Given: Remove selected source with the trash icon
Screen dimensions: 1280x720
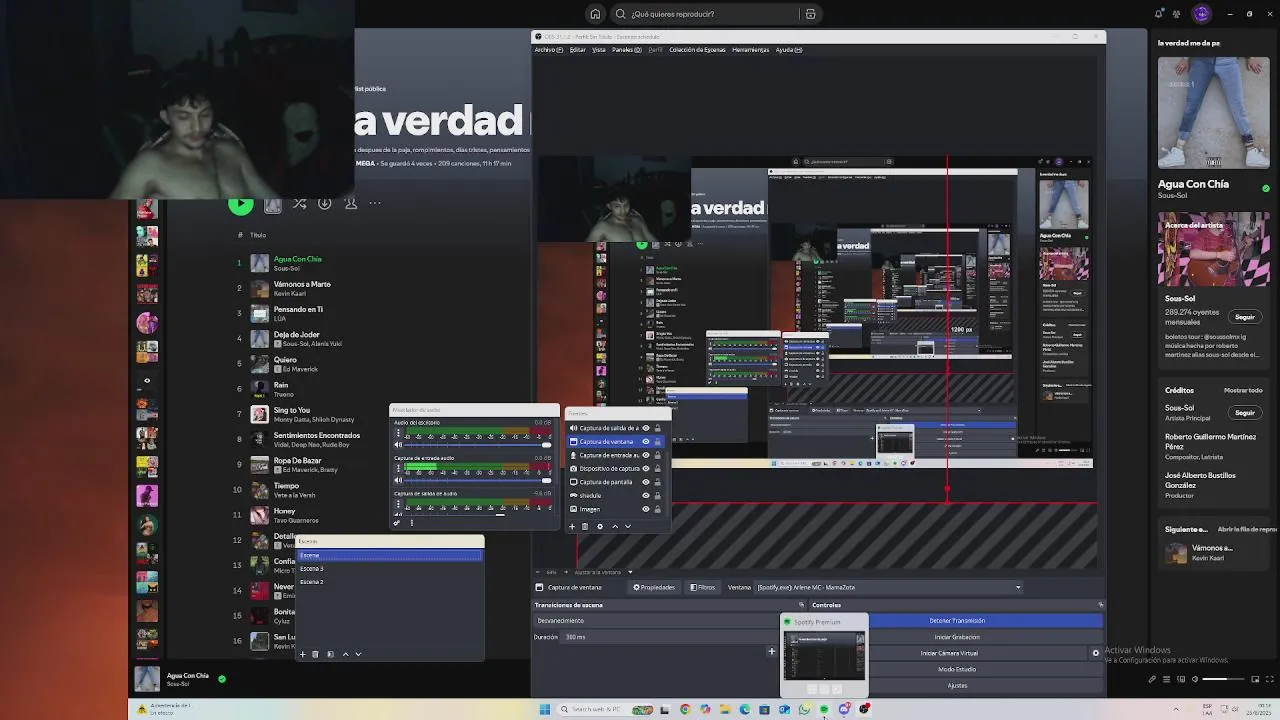Looking at the screenshot, I should 585,526.
